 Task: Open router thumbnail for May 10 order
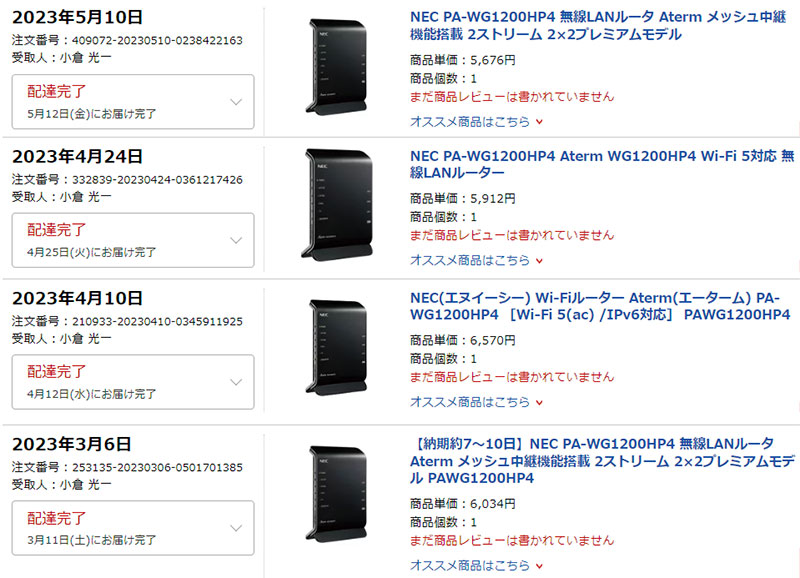click(337, 65)
